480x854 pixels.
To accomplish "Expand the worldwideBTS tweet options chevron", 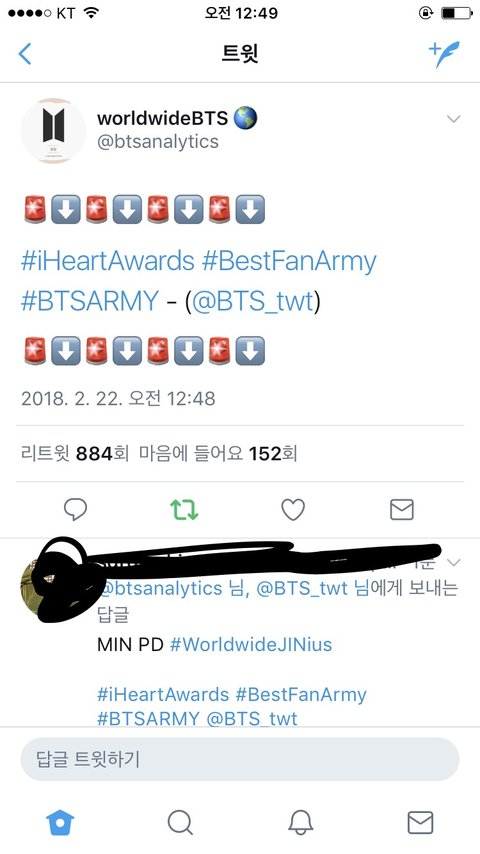I will coord(453,119).
